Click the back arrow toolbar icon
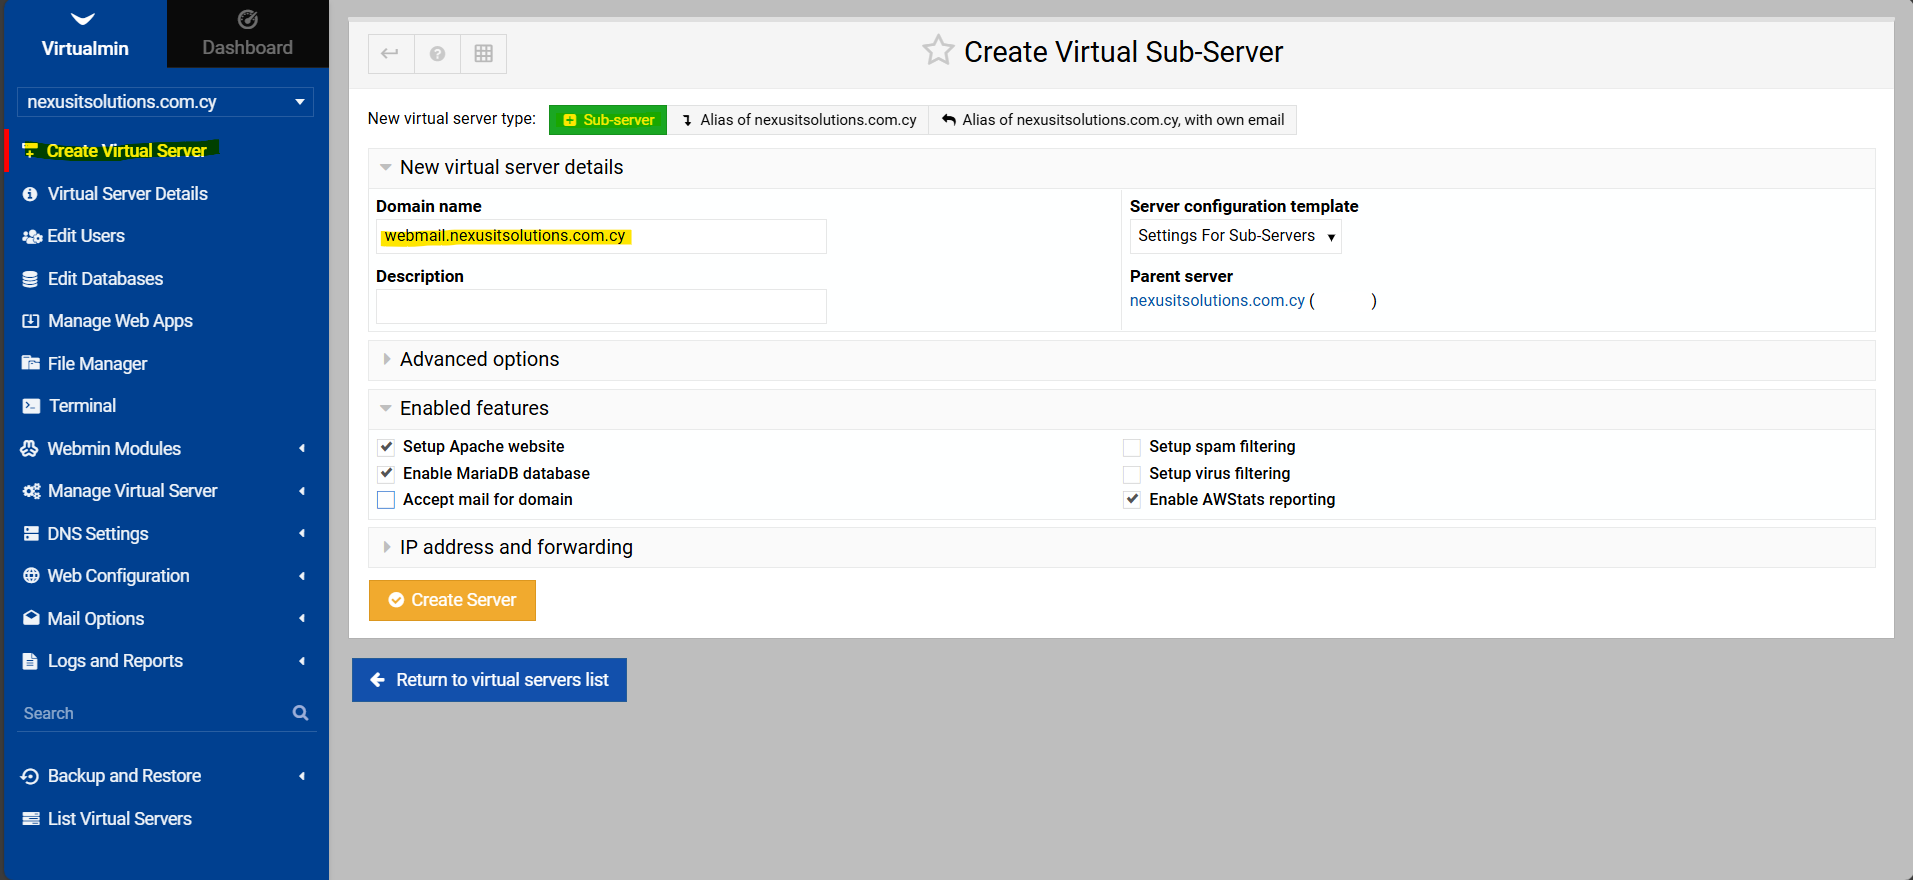Viewport: 1913px width, 880px height. pos(390,54)
